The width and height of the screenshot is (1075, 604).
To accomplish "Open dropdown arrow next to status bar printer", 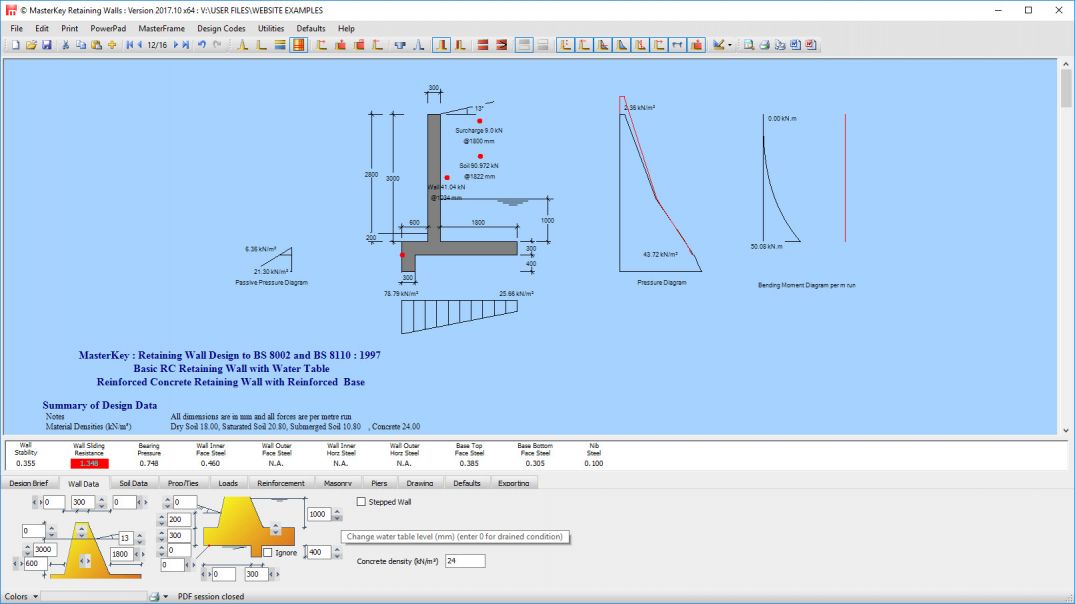I will 165,596.
